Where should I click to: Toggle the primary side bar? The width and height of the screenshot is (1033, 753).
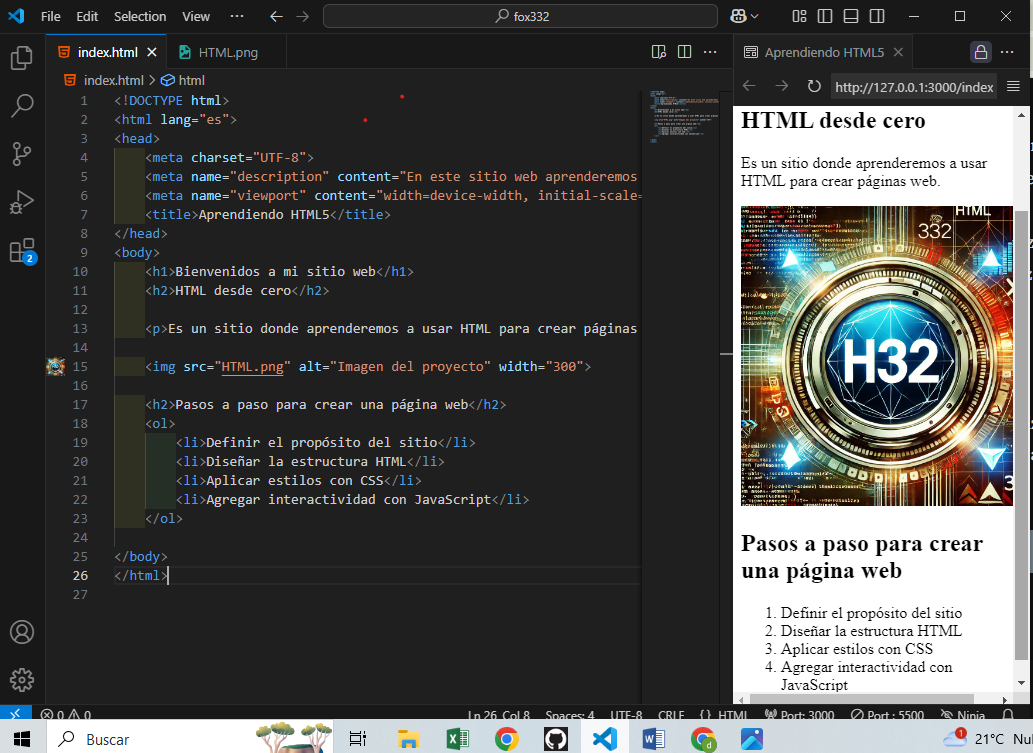click(825, 16)
